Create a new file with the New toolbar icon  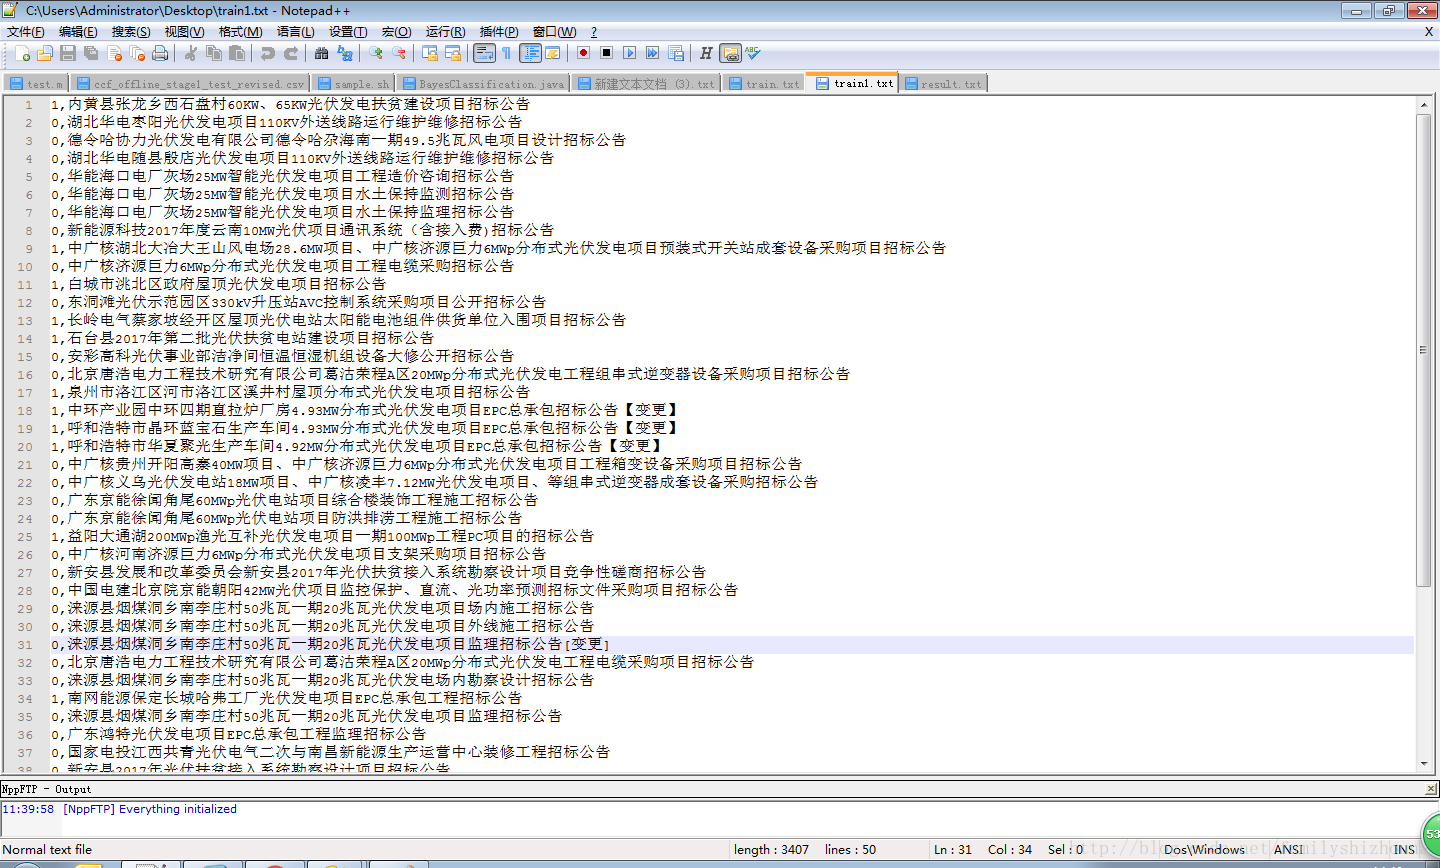pos(22,53)
